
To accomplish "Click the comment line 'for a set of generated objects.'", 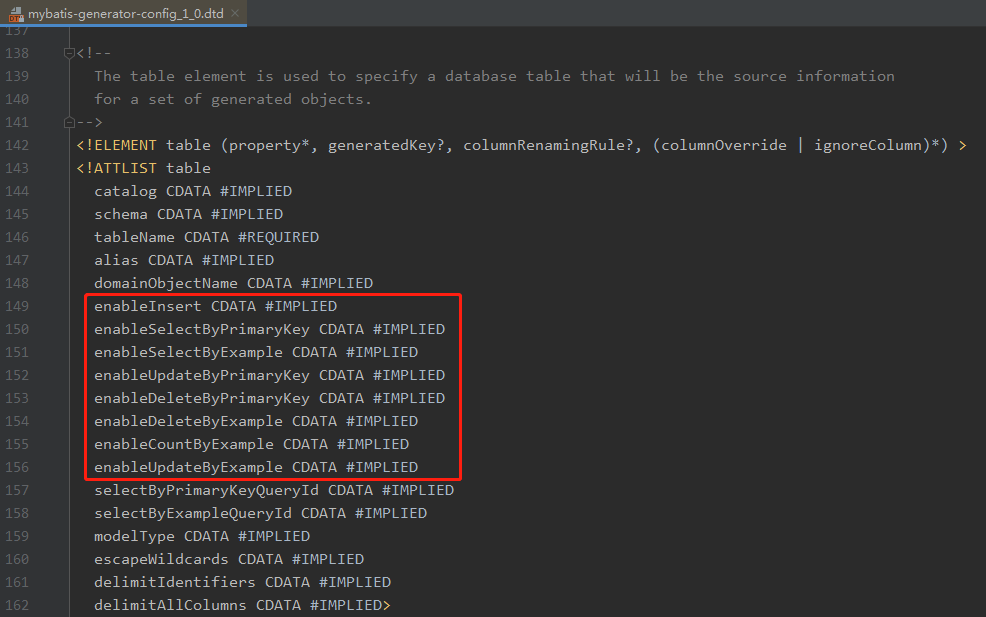I will 233,99.
